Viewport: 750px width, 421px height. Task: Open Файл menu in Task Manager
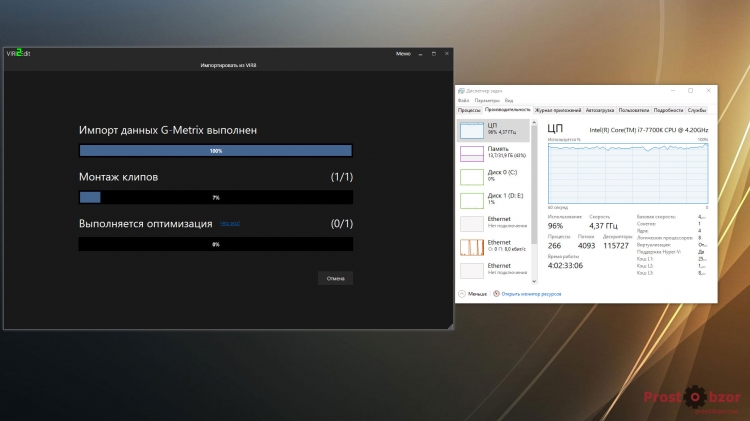(x=463, y=100)
